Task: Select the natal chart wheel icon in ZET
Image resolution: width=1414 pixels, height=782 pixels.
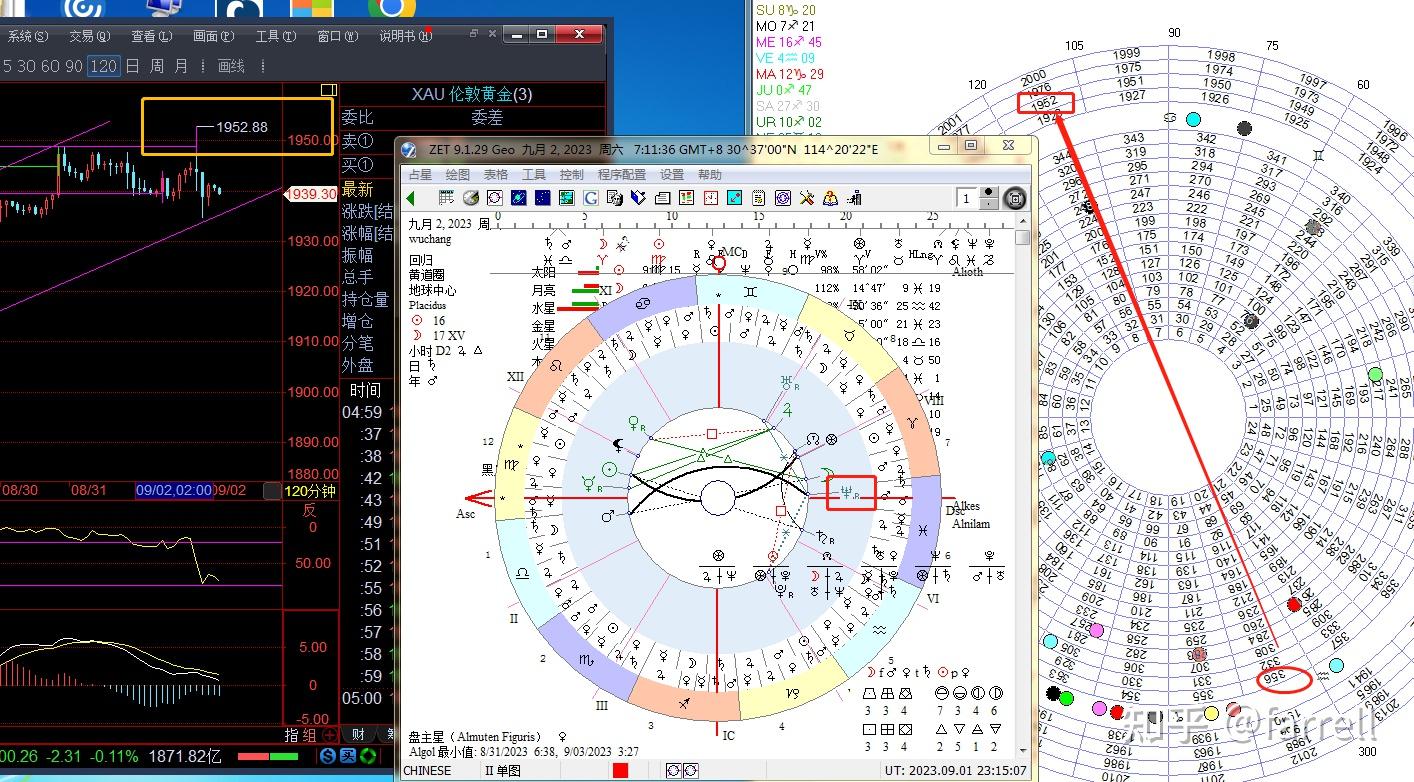Action: click(x=494, y=198)
